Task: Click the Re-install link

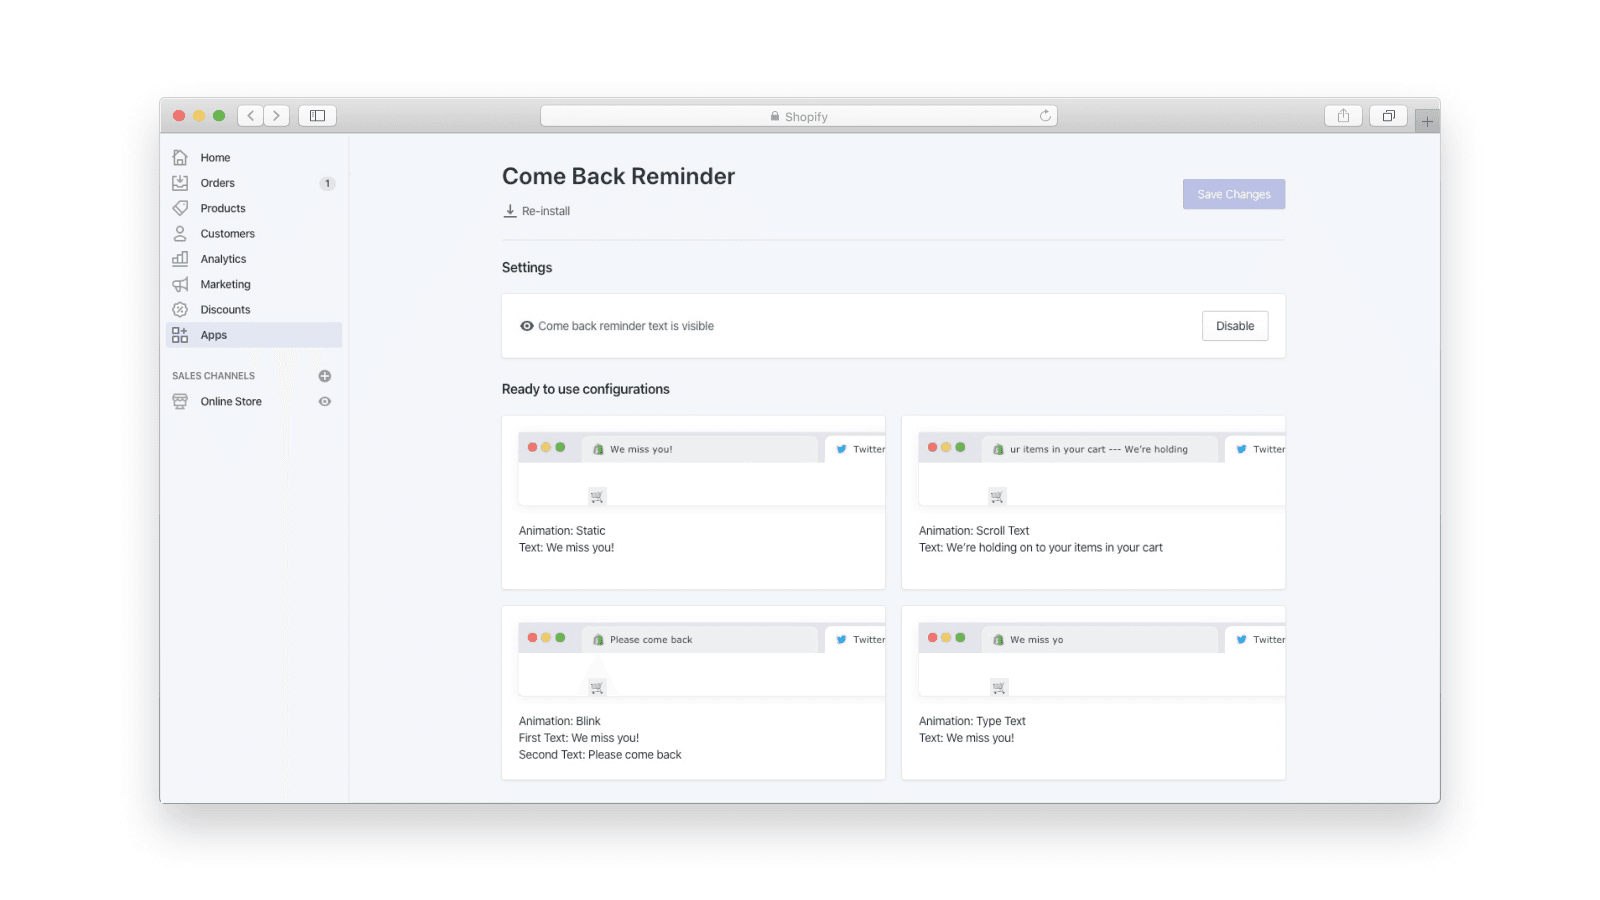Action: [536, 211]
